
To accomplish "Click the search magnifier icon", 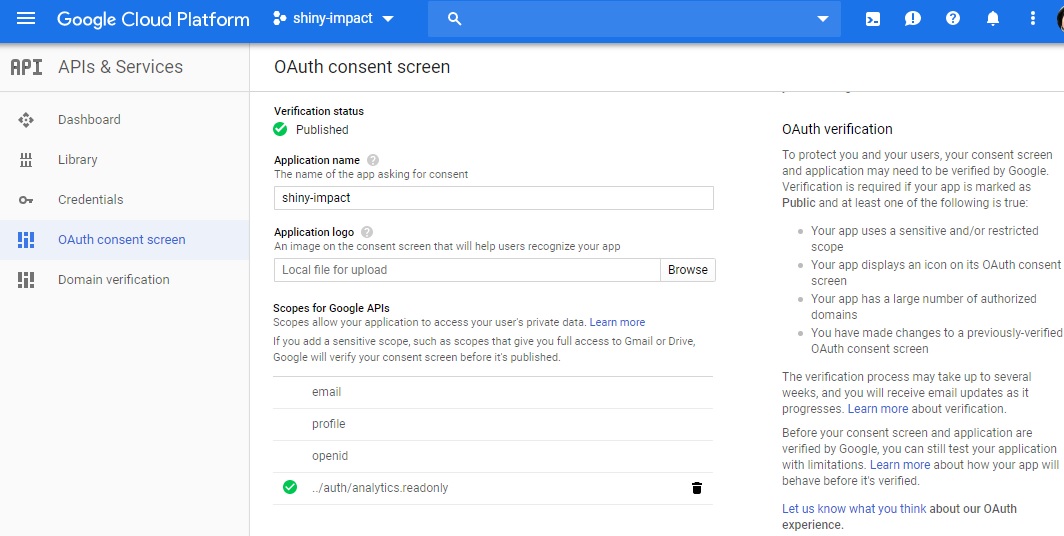I will click(x=455, y=19).
